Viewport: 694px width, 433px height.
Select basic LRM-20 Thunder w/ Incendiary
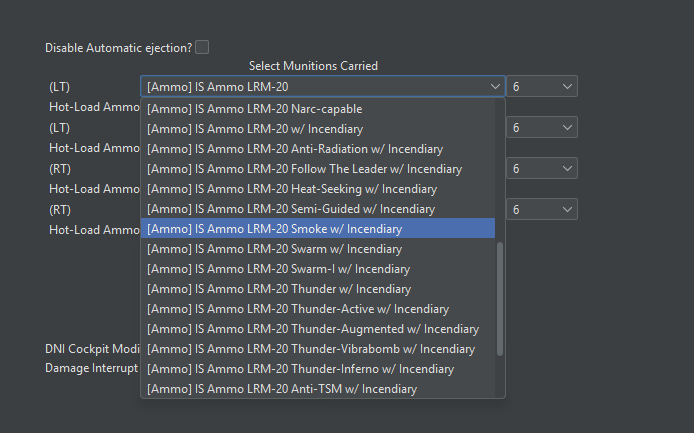[278, 289]
